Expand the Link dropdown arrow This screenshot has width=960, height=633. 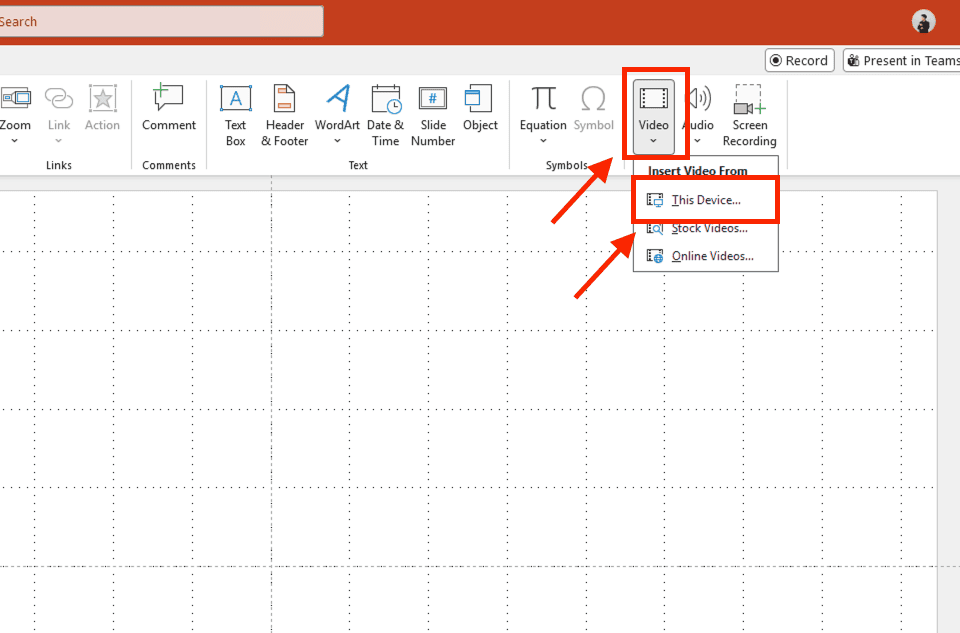pyautogui.click(x=59, y=141)
